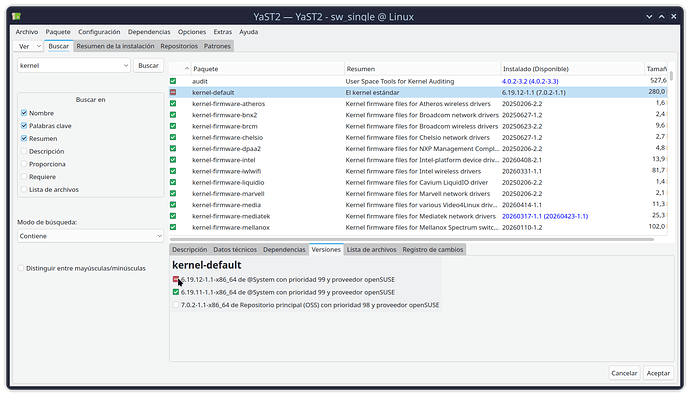
Task: Click the vertical scrollbar of package list
Action: [x=671, y=76]
